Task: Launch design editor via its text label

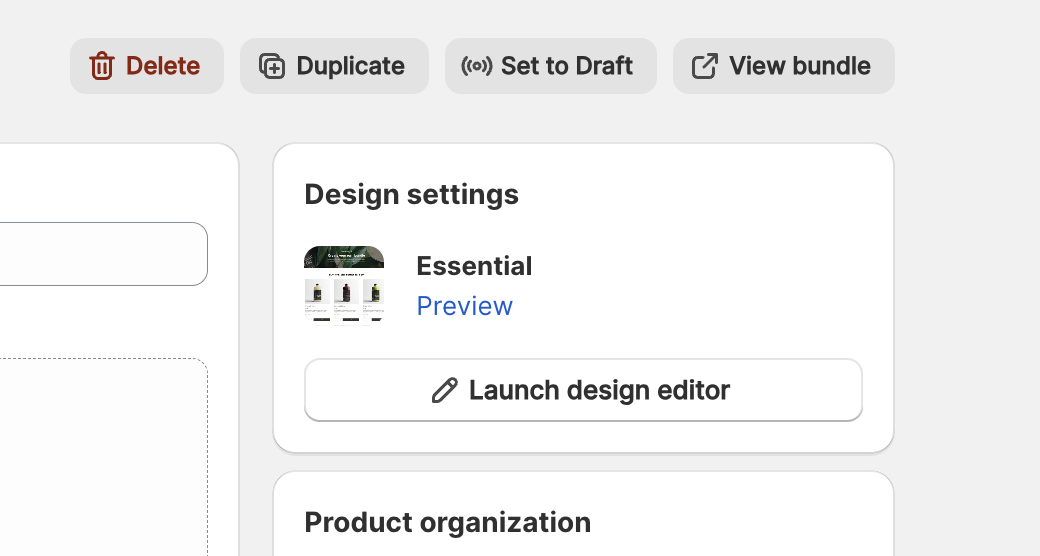Action: tap(599, 390)
